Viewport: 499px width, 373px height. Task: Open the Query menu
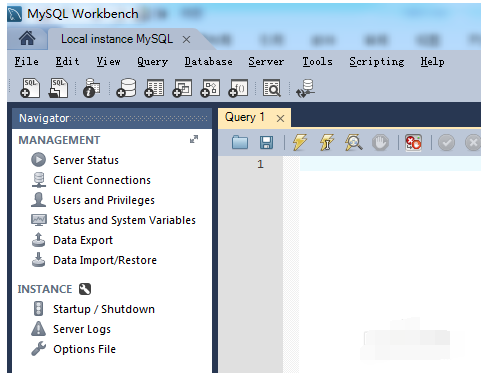(x=152, y=62)
